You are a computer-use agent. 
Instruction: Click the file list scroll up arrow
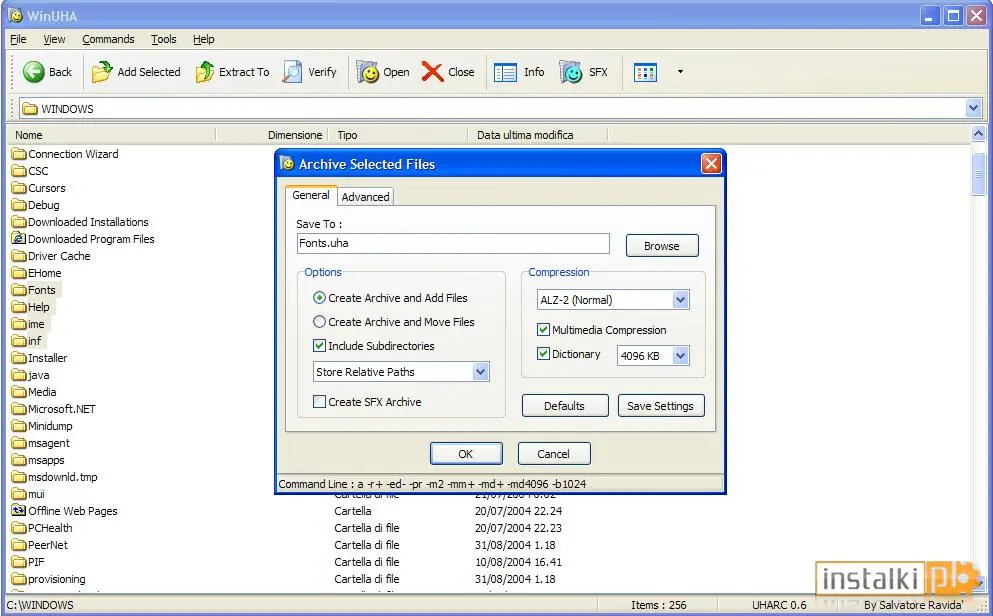978,134
